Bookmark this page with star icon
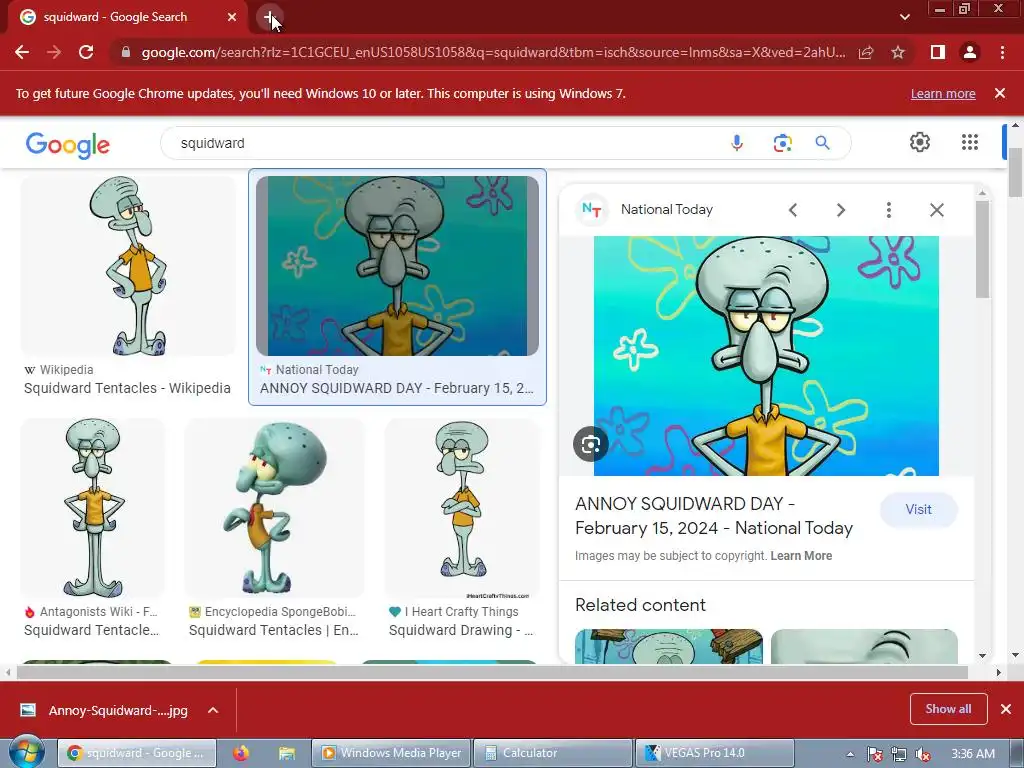The image size is (1024, 768). pyautogui.click(x=898, y=52)
